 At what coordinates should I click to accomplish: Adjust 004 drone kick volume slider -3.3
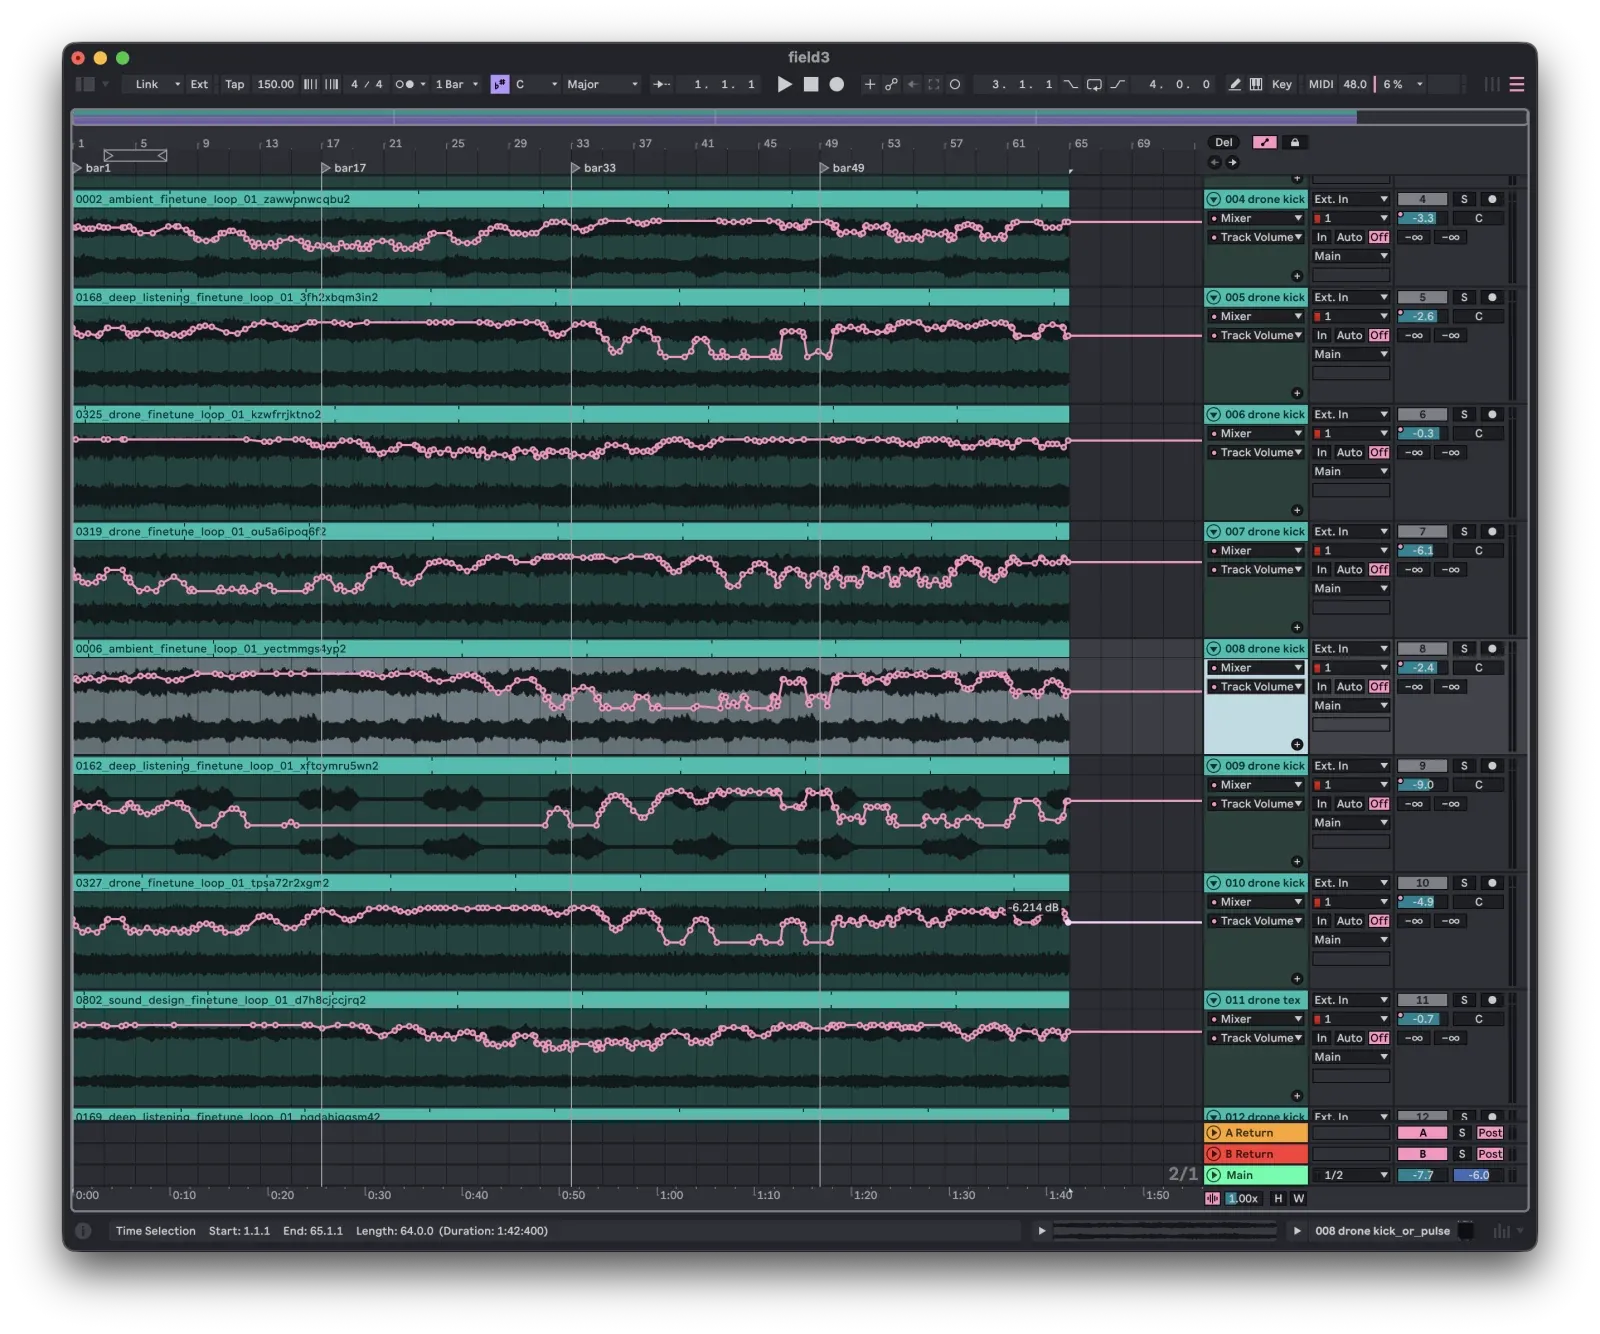[x=1422, y=218]
